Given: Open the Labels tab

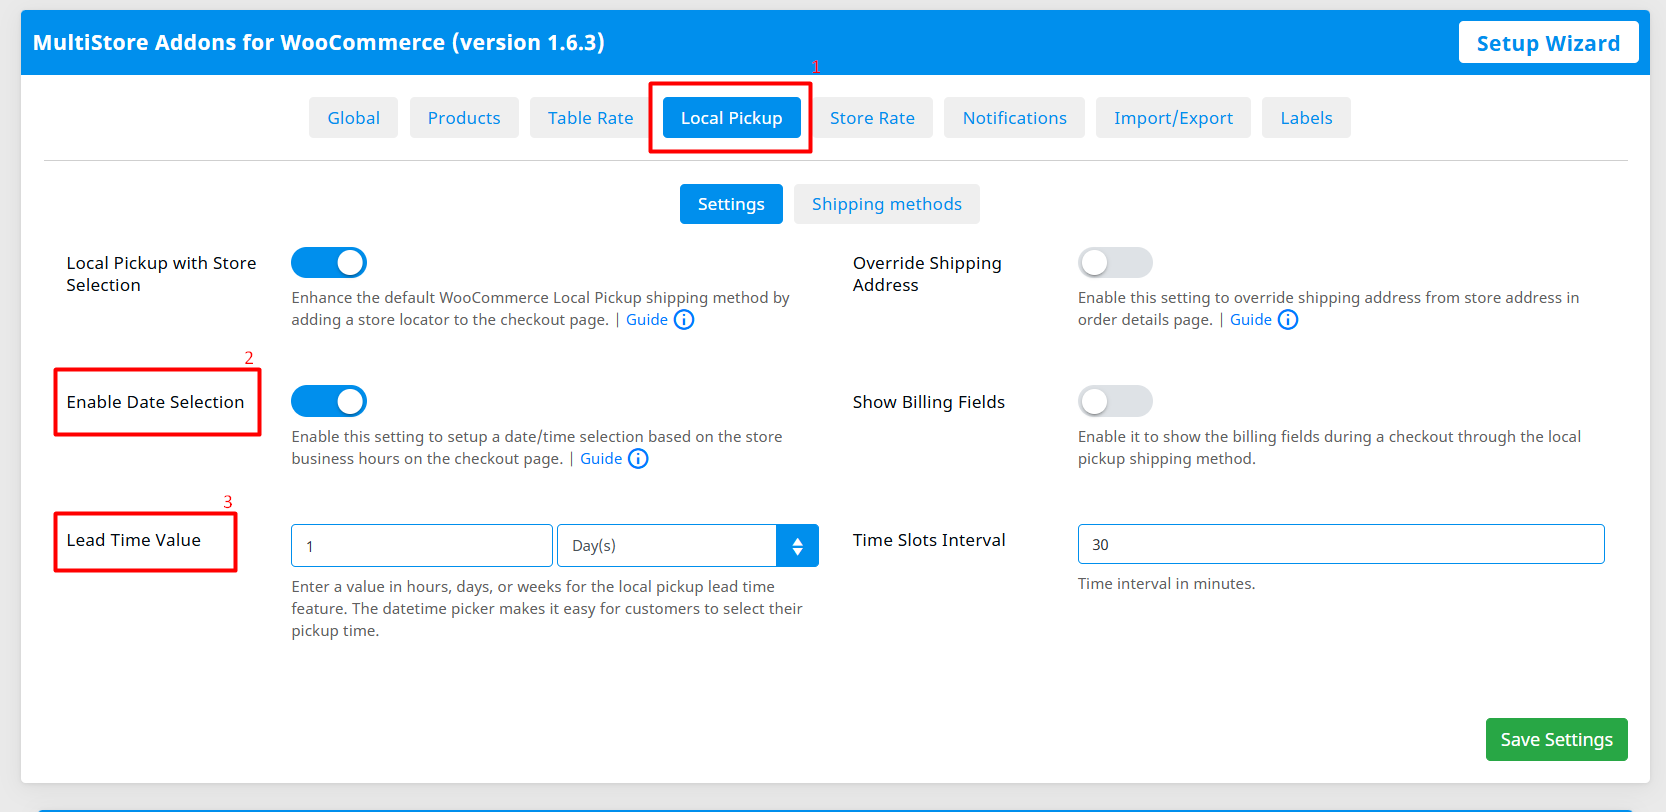Looking at the screenshot, I should click(x=1306, y=118).
